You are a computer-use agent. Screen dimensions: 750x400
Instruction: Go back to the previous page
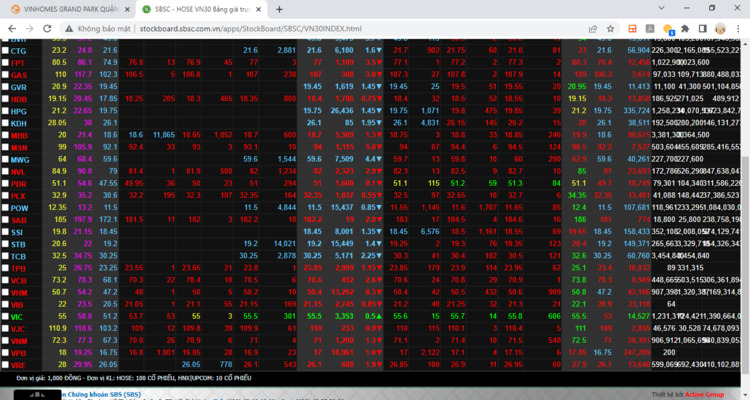[x=12, y=29]
